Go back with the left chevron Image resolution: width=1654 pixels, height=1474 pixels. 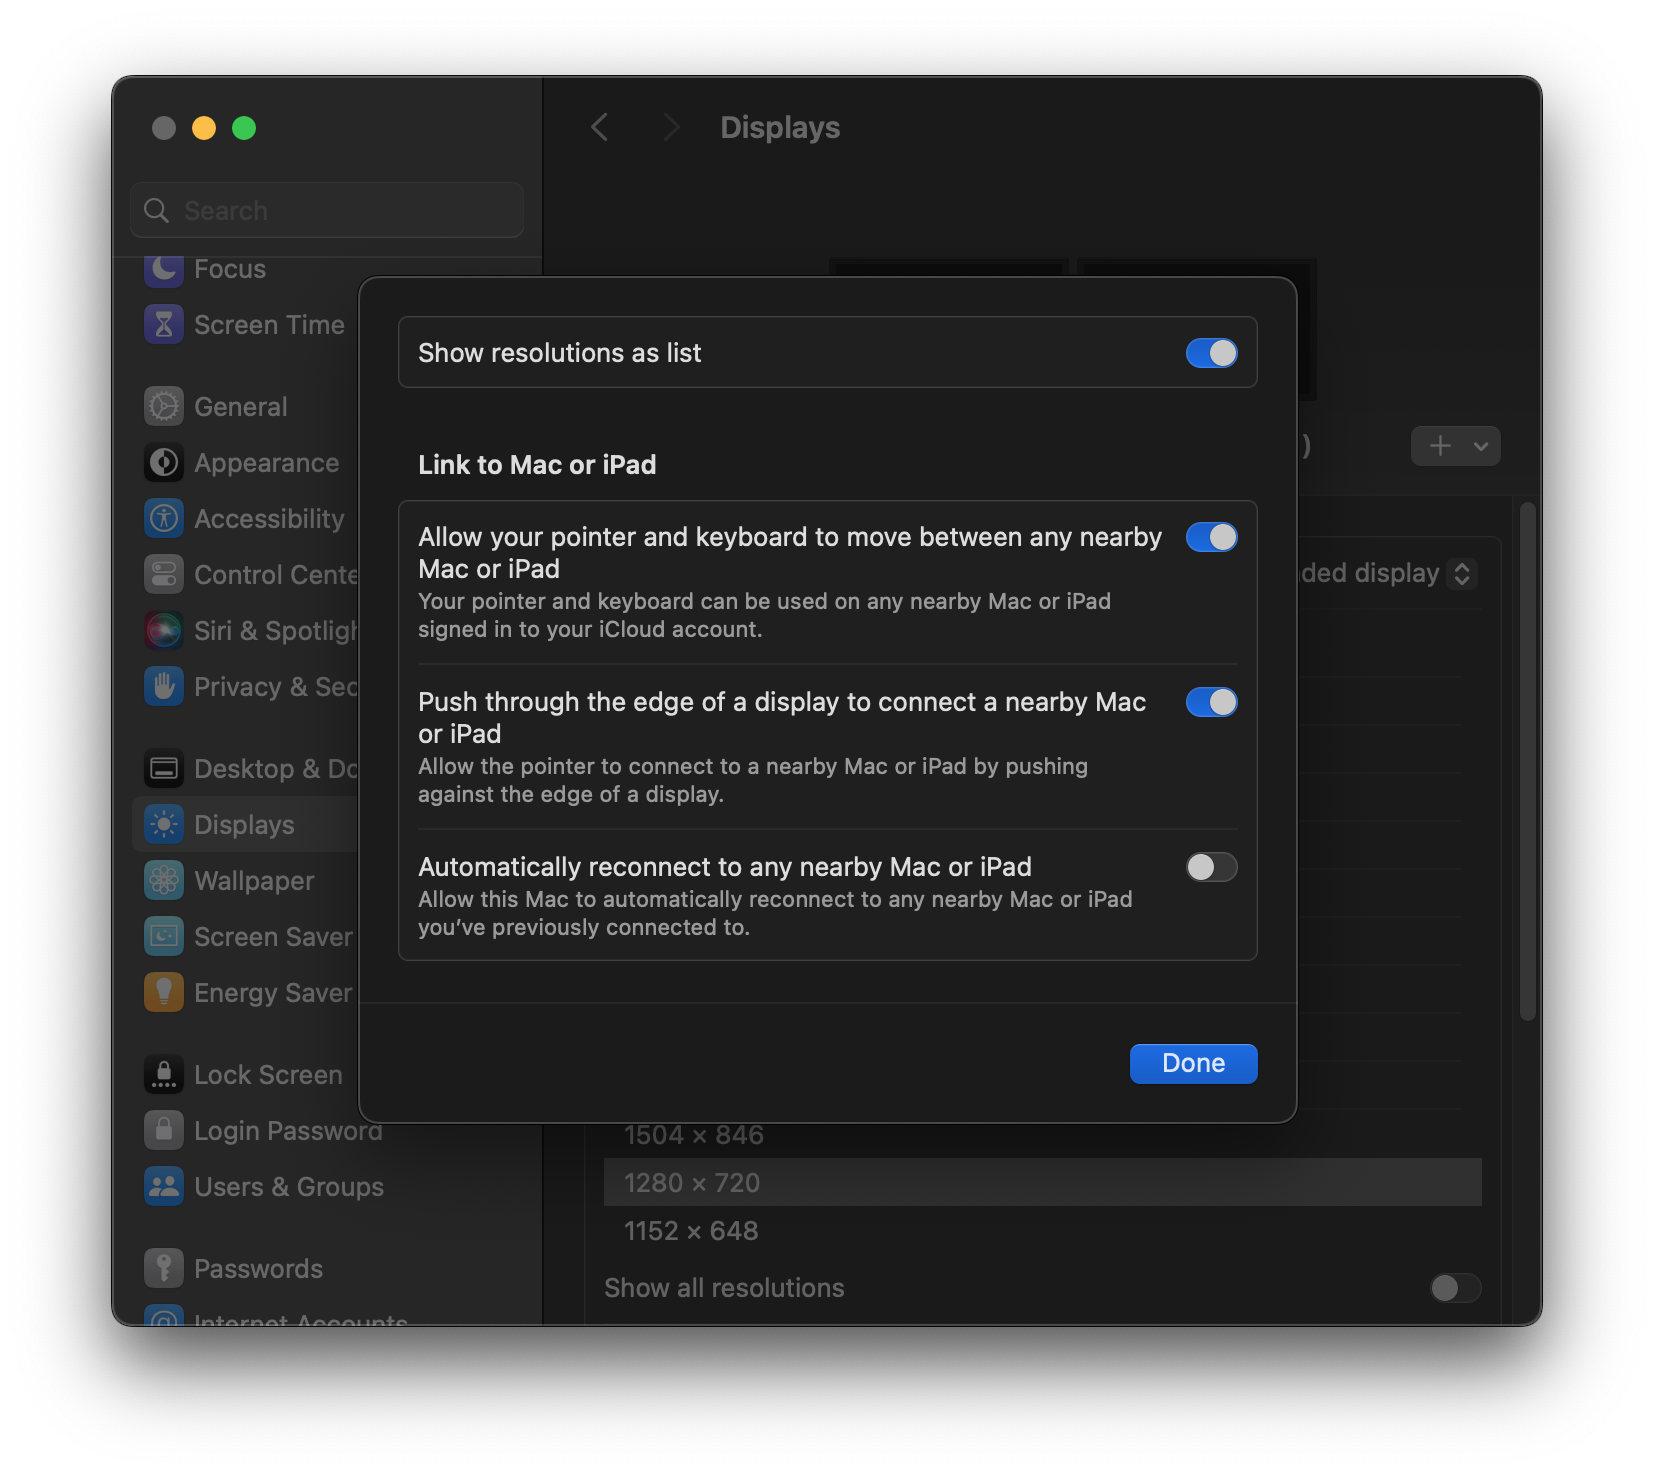(600, 127)
